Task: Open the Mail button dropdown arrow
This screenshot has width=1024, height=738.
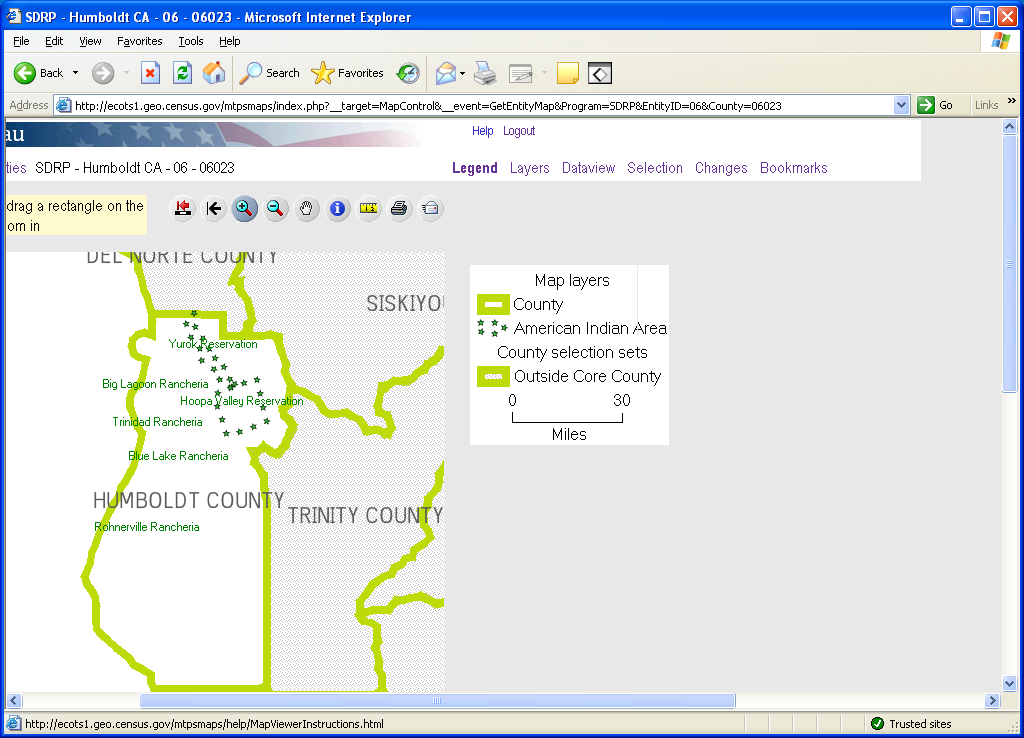Action: pyautogui.click(x=462, y=73)
